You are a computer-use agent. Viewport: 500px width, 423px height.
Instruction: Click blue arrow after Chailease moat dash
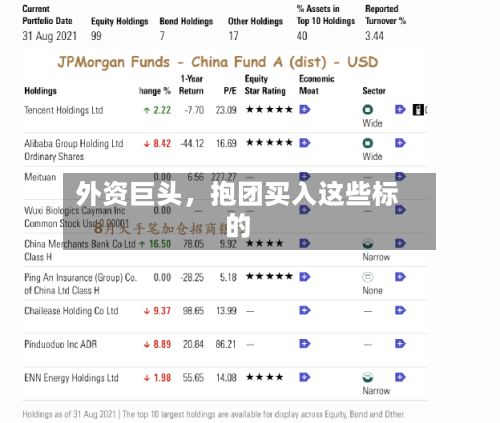click(x=400, y=310)
